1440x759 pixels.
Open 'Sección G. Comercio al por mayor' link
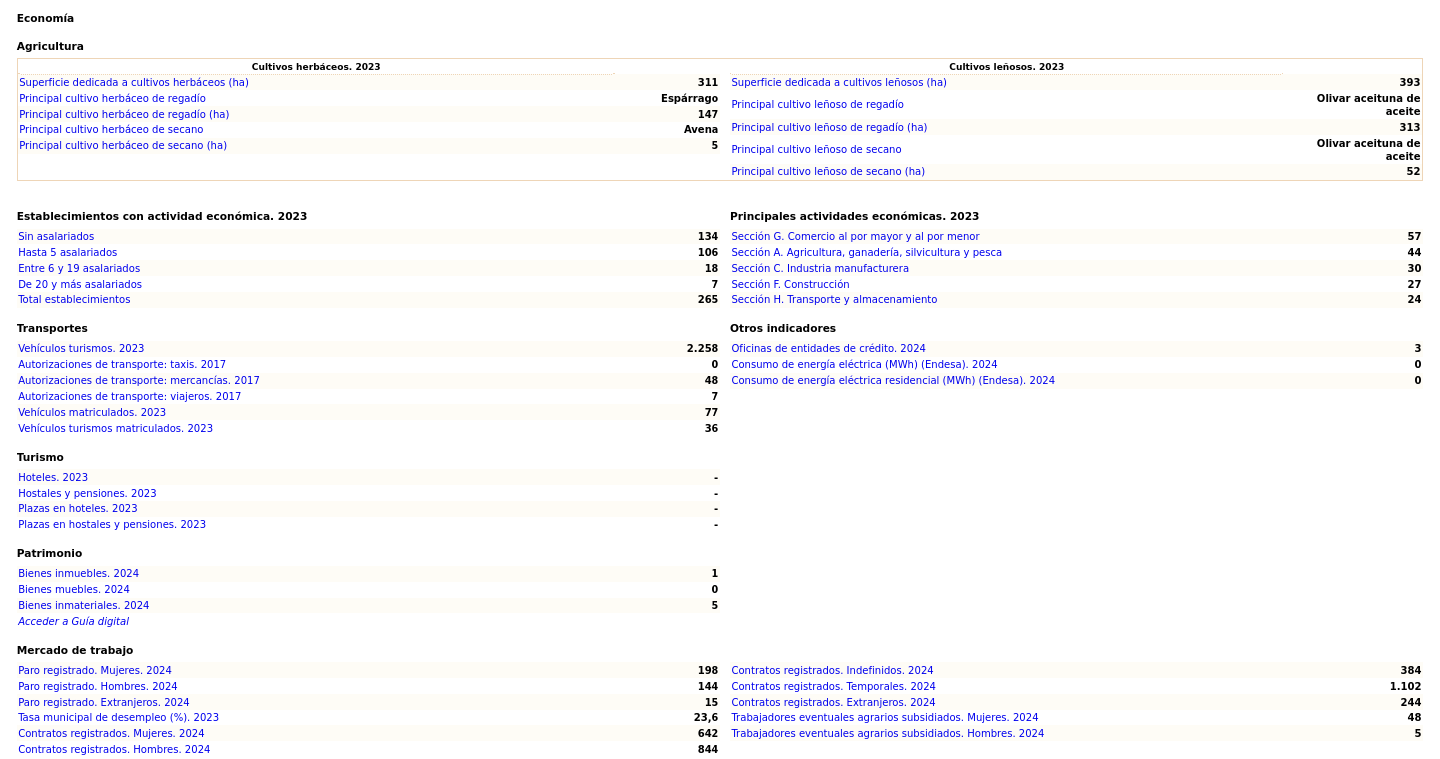(854, 237)
